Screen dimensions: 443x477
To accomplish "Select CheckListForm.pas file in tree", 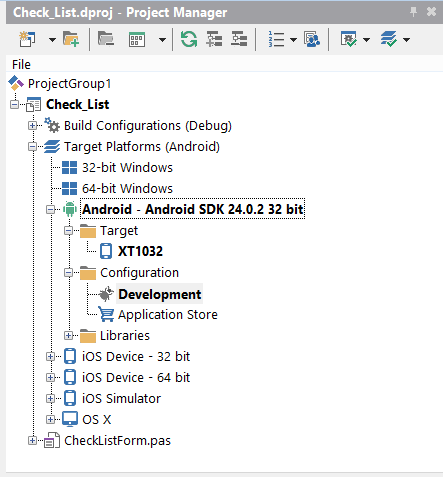I will tap(117, 441).
